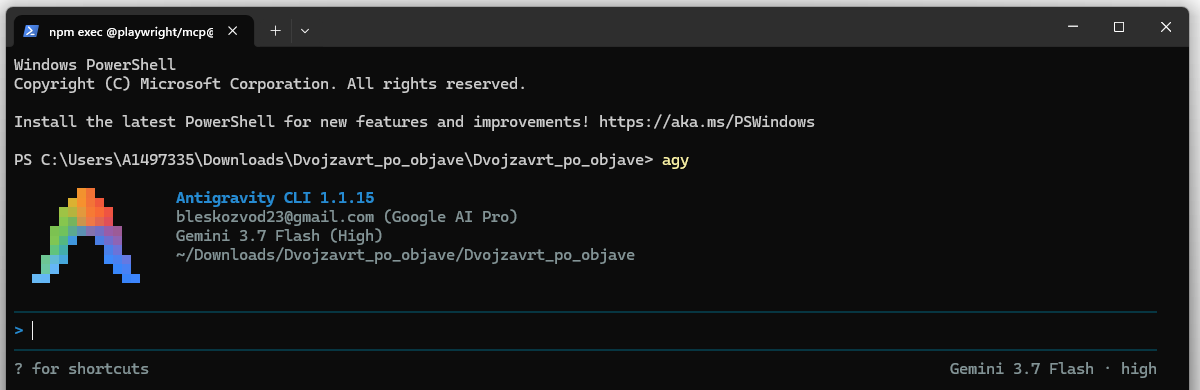Click the Antigravity pixel logo
Viewport: 1200px width, 390px height.
click(84, 234)
